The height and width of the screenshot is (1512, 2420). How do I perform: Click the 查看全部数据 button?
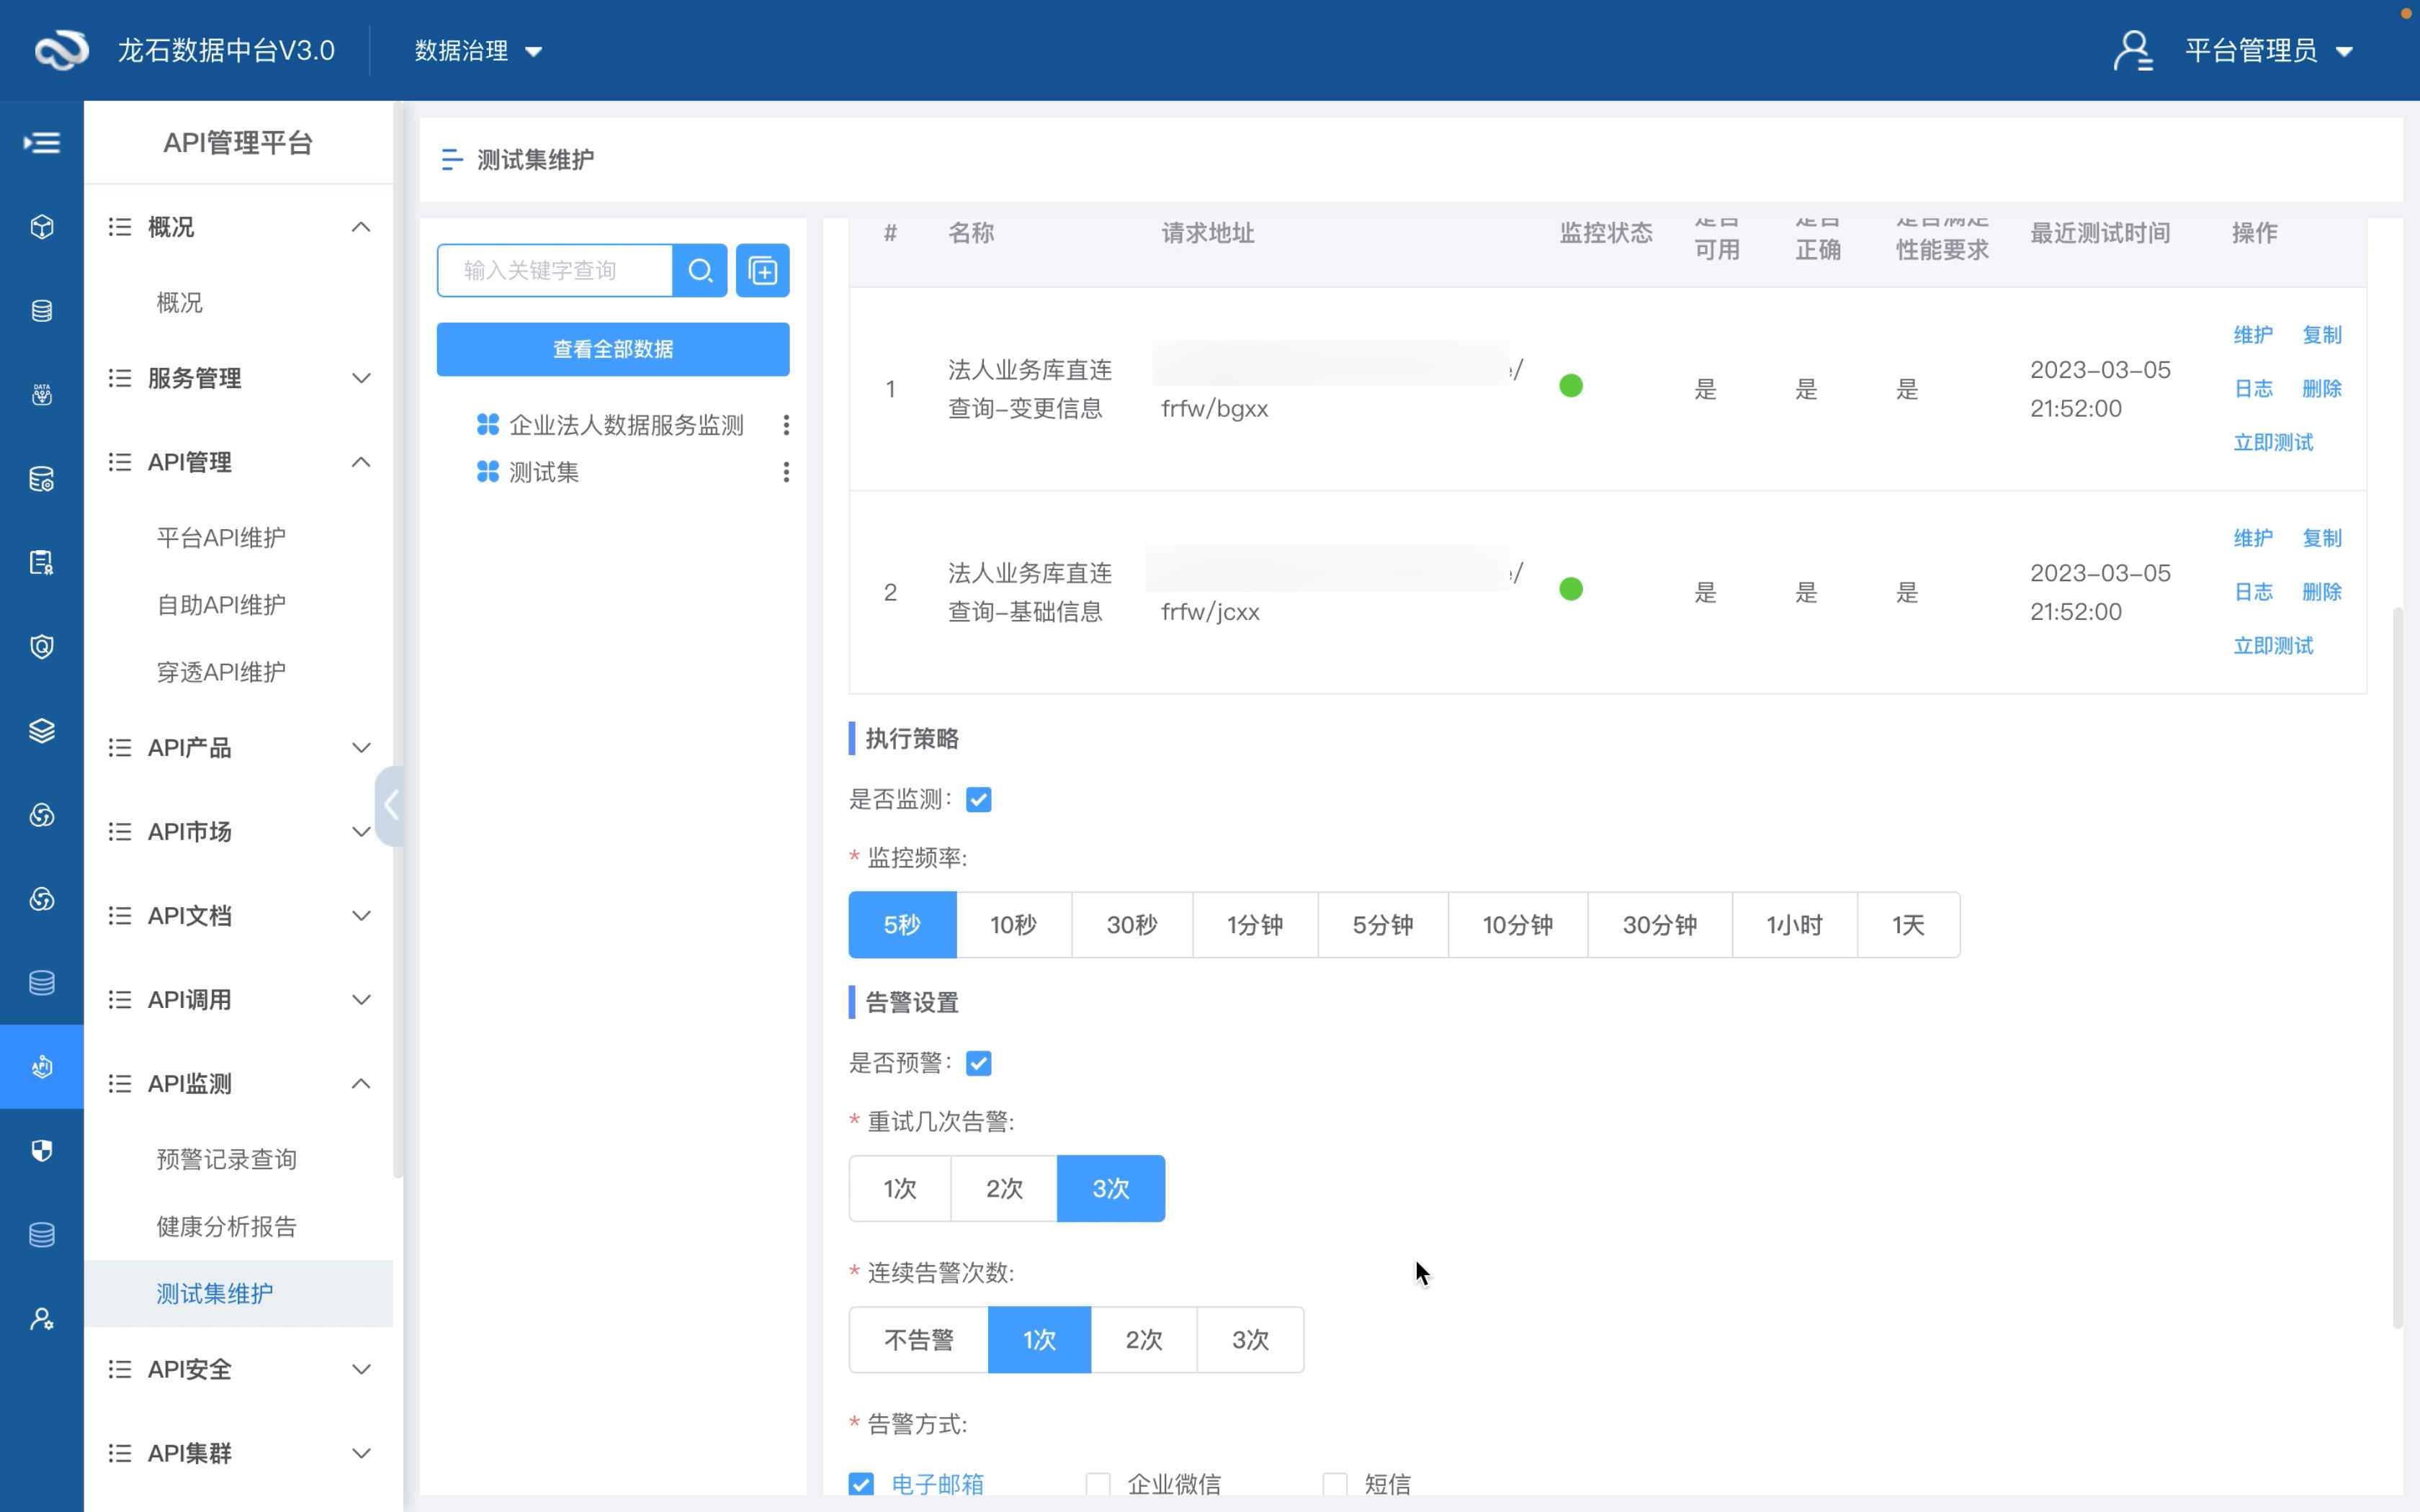coord(612,349)
